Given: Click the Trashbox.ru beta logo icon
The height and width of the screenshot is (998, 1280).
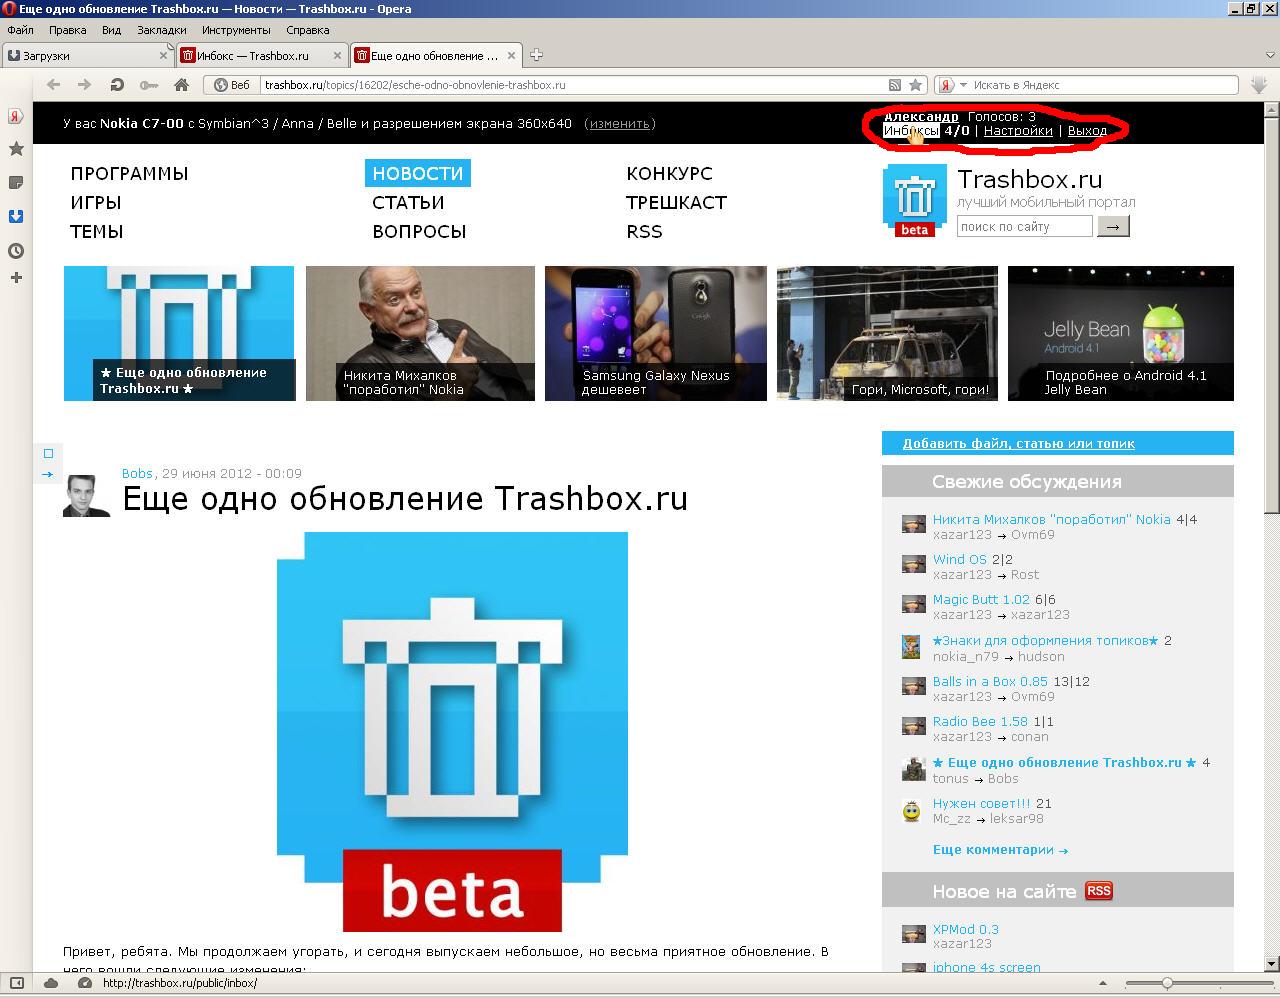Looking at the screenshot, I should click(x=915, y=201).
